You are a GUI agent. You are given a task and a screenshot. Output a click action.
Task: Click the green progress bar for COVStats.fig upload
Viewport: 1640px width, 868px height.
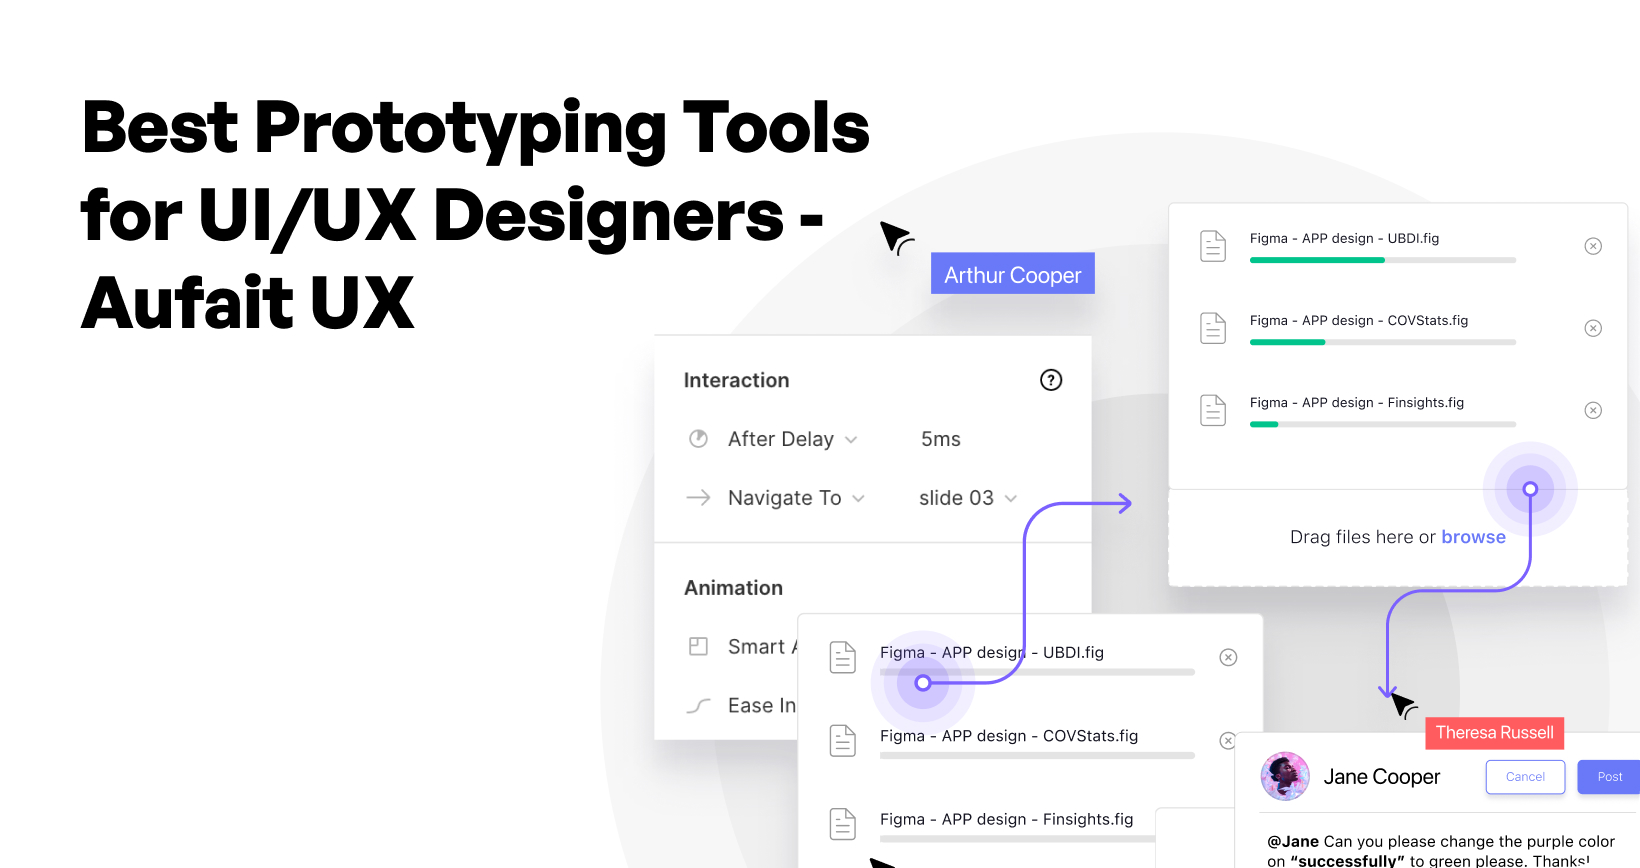(1287, 342)
